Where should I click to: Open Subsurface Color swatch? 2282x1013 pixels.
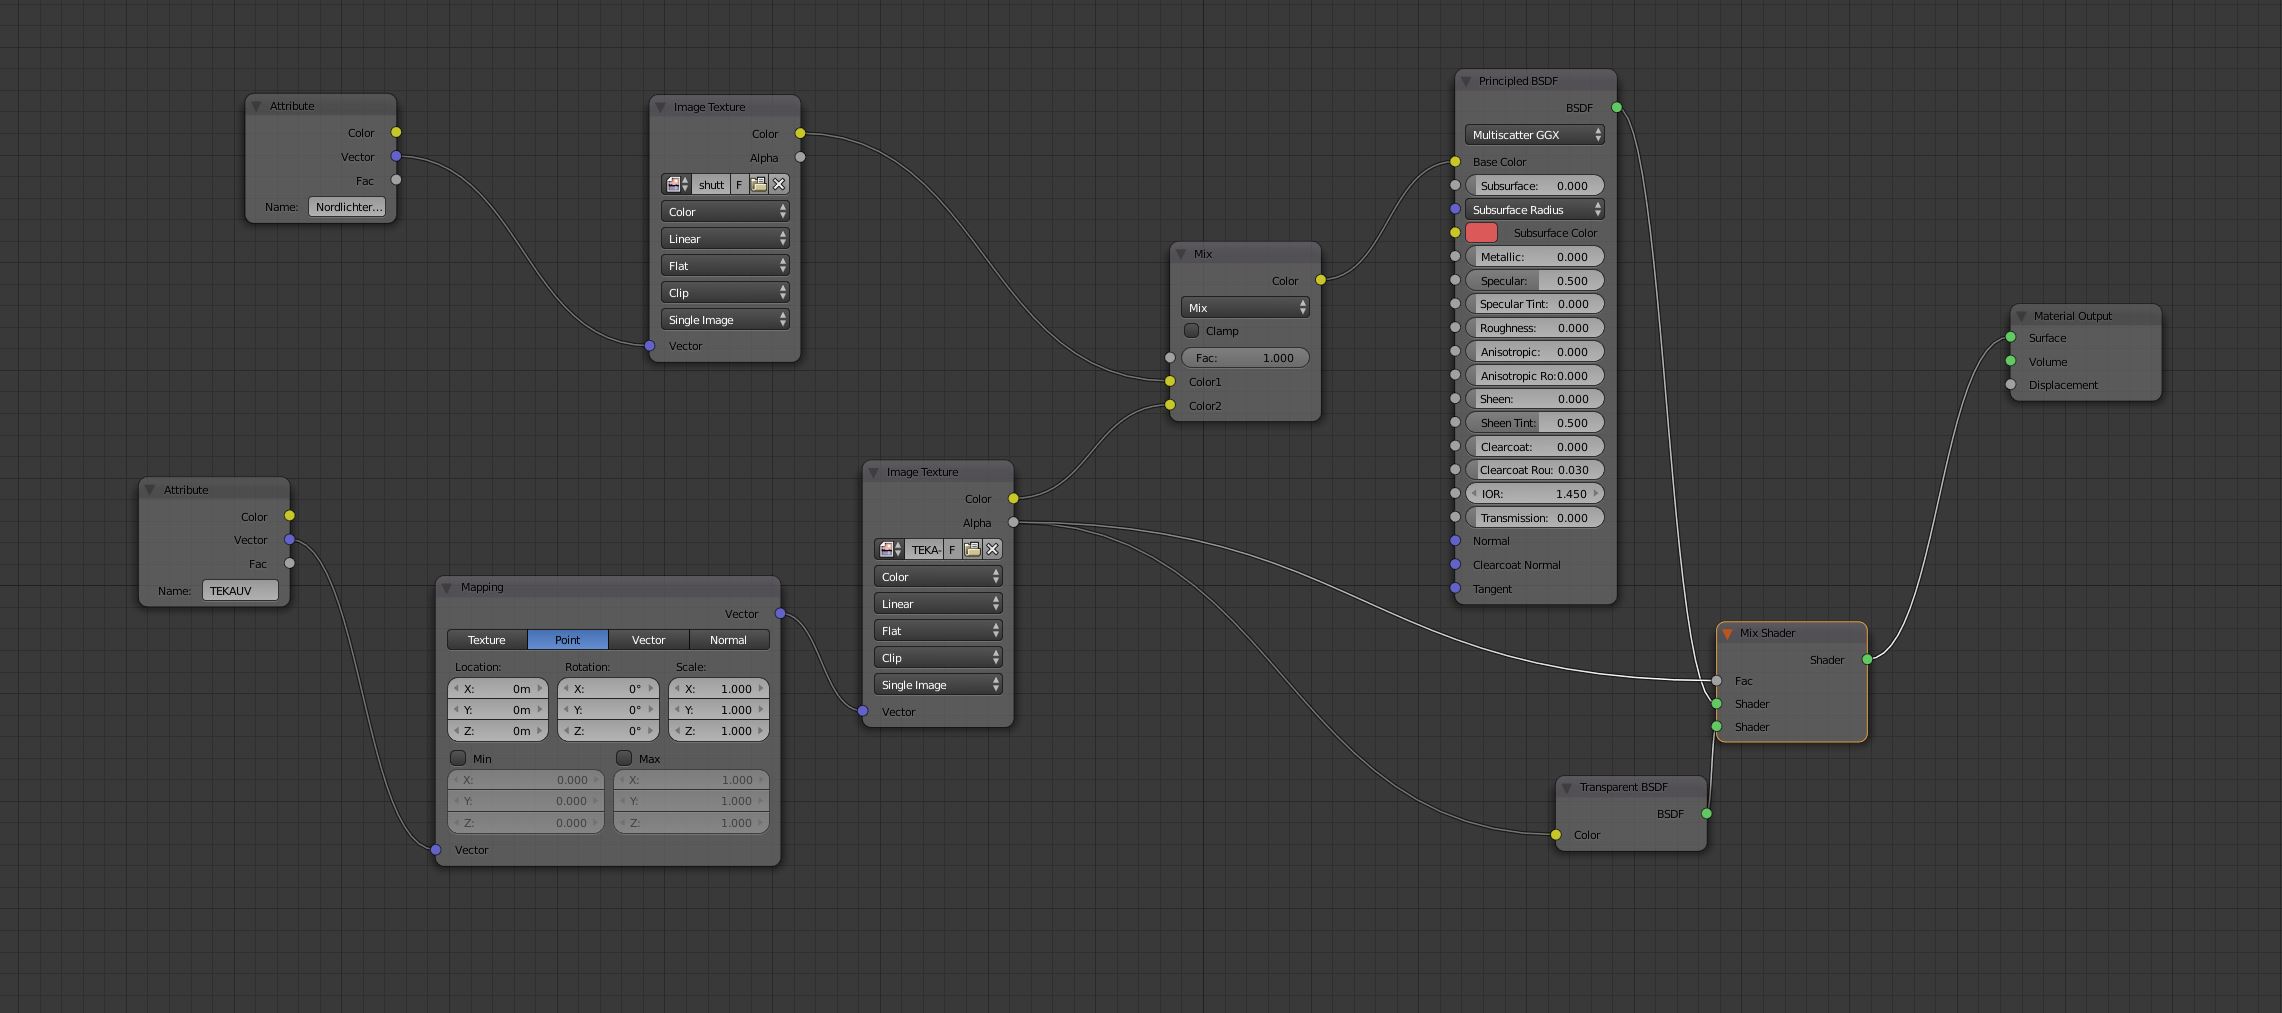pos(1481,232)
